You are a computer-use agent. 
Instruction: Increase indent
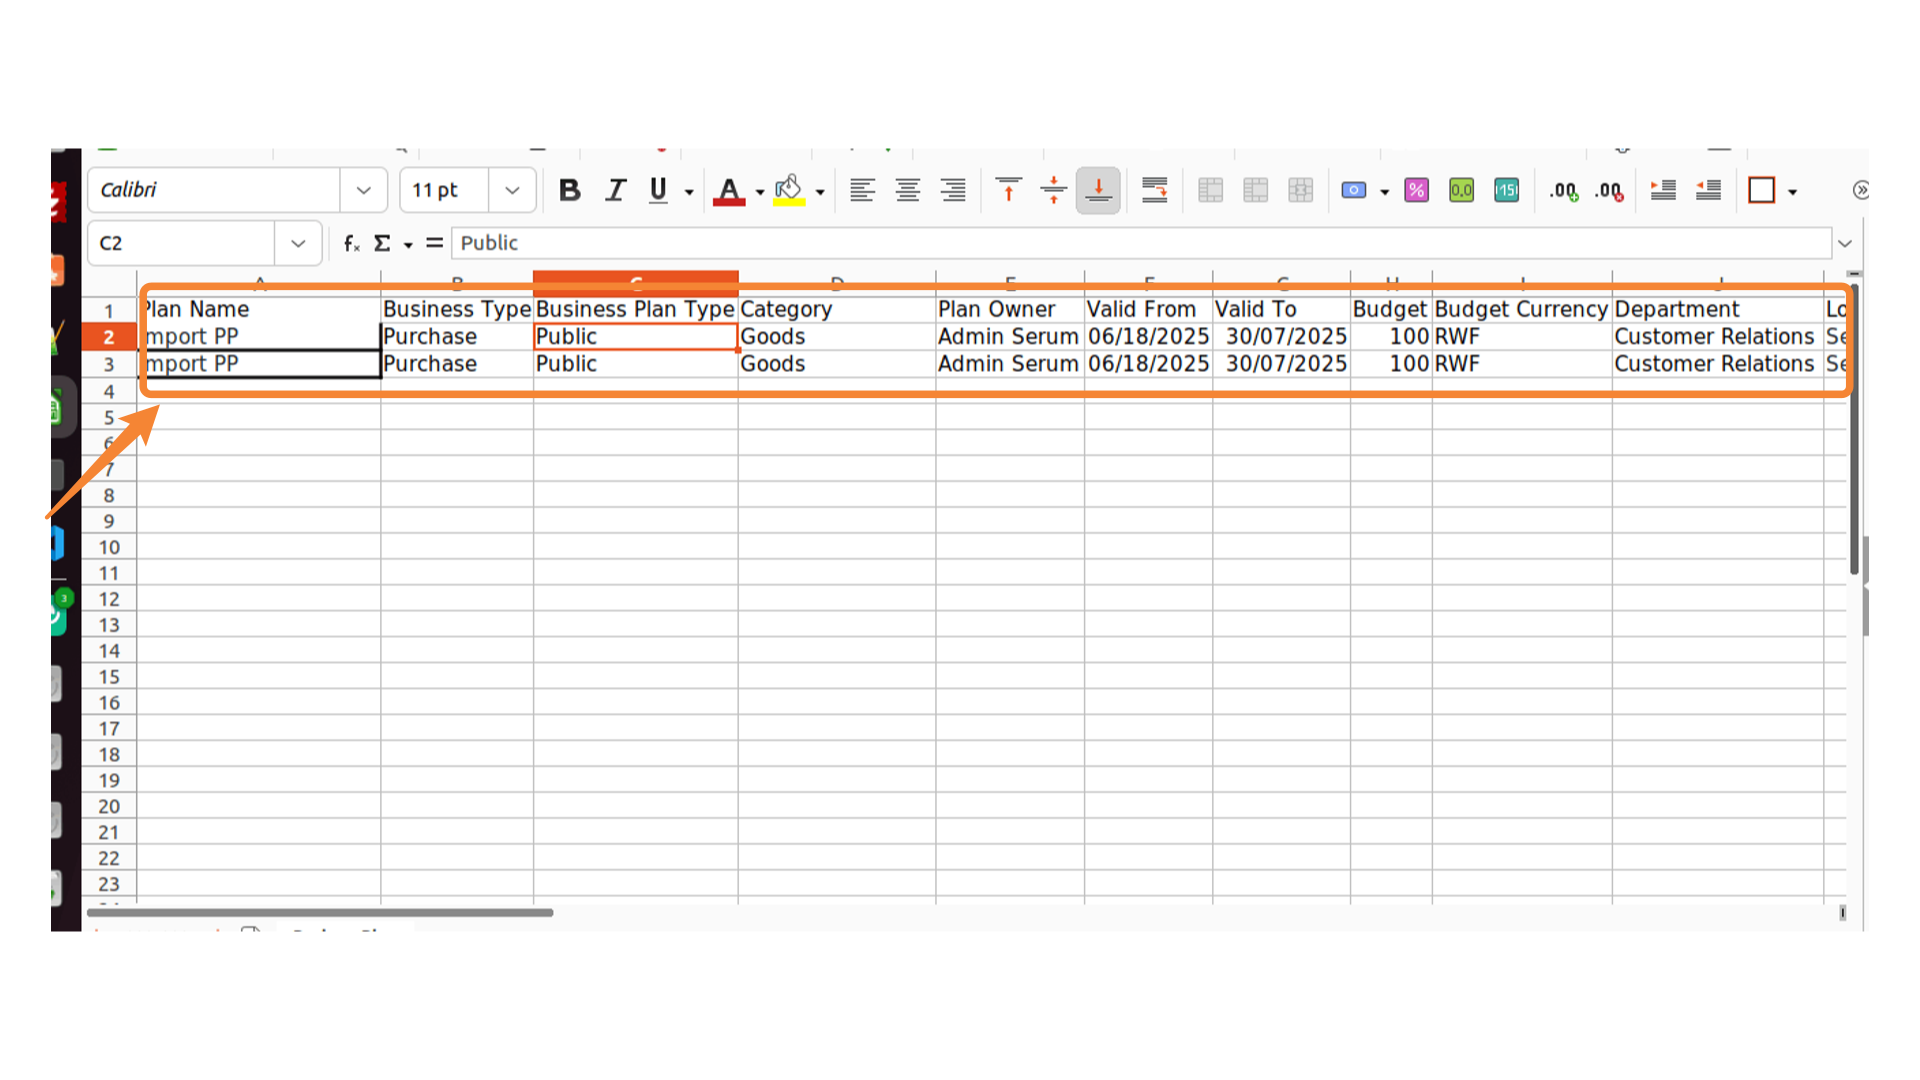tap(1663, 190)
